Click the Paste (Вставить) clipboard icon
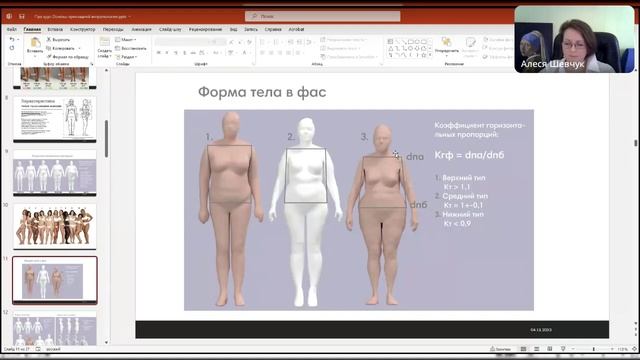This screenshot has height=360, width=640. (35, 42)
